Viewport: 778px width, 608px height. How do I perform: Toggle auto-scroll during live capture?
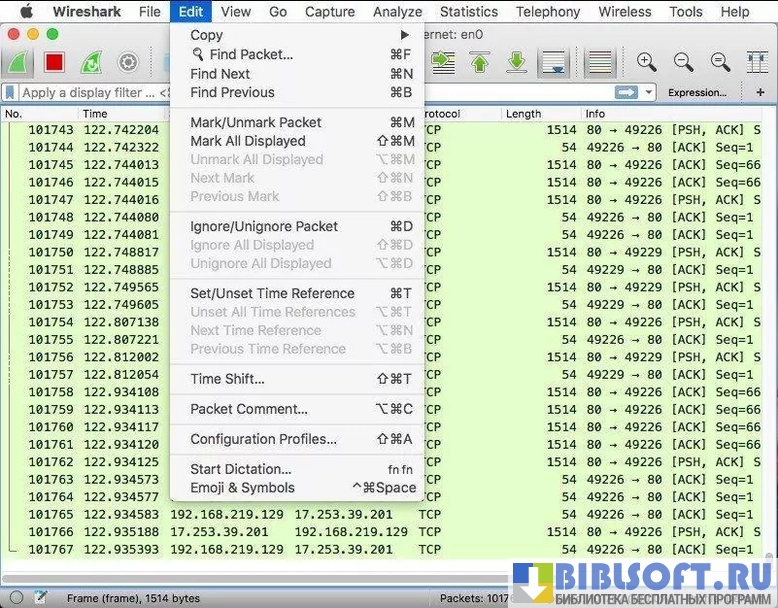553,62
